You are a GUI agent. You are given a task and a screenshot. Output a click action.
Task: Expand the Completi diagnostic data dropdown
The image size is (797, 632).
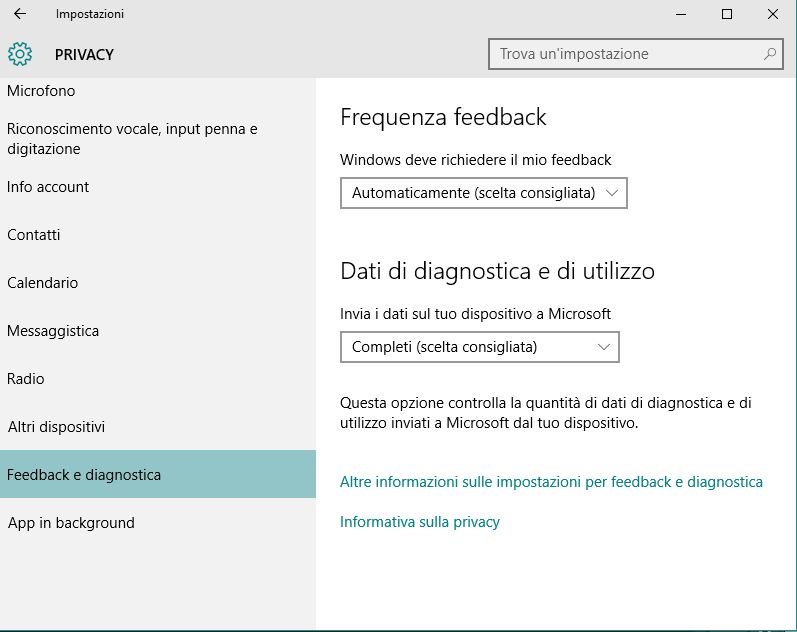pyautogui.click(x=479, y=347)
